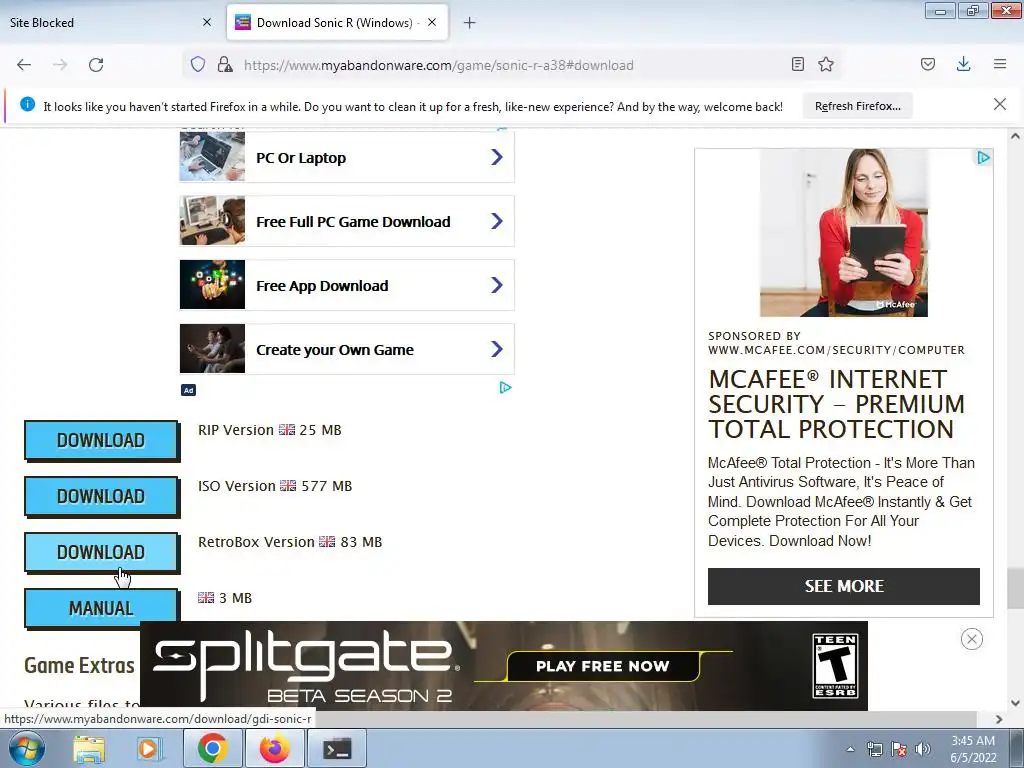The image size is (1024, 768).
Task: Click PLAY FREE NOW on Splitgate banner
Action: (602, 666)
